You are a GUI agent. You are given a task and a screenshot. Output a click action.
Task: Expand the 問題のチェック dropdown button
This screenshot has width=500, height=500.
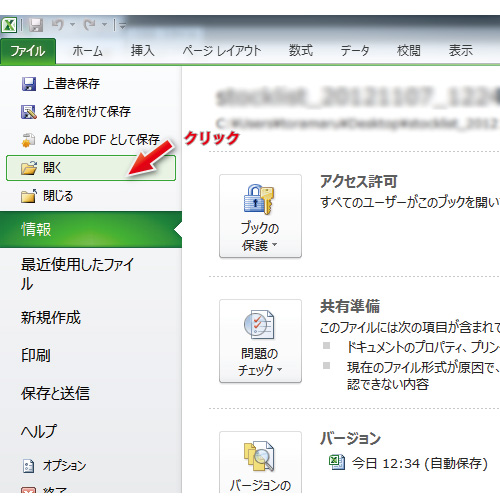[260, 341]
